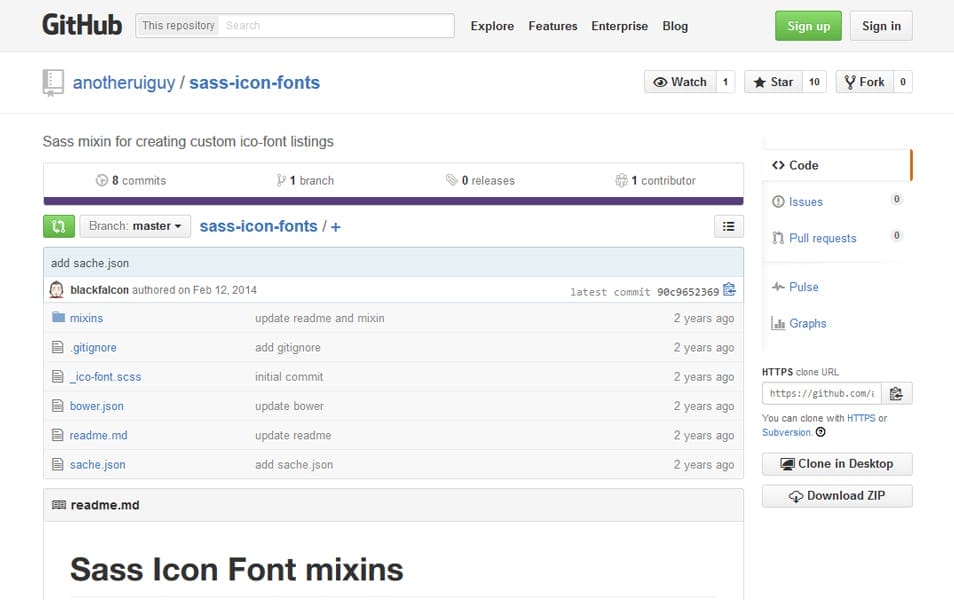Click Clone in Desktop
The image size is (954, 600).
(837, 463)
